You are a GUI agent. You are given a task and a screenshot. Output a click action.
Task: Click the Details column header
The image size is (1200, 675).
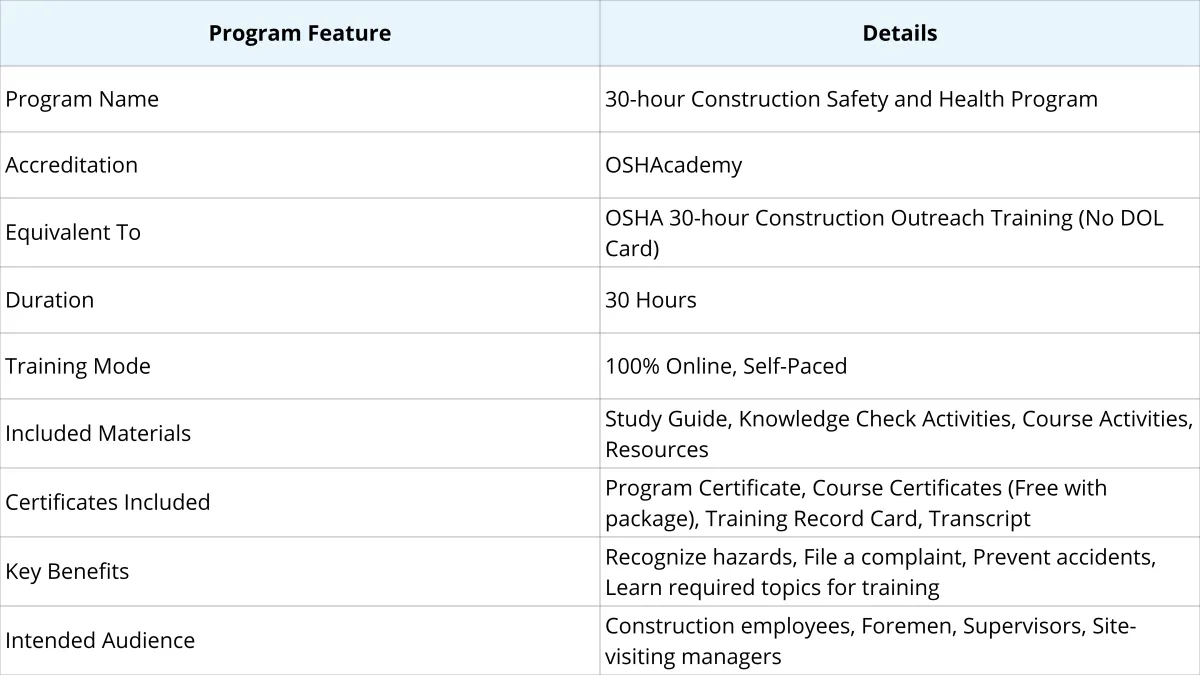click(900, 33)
